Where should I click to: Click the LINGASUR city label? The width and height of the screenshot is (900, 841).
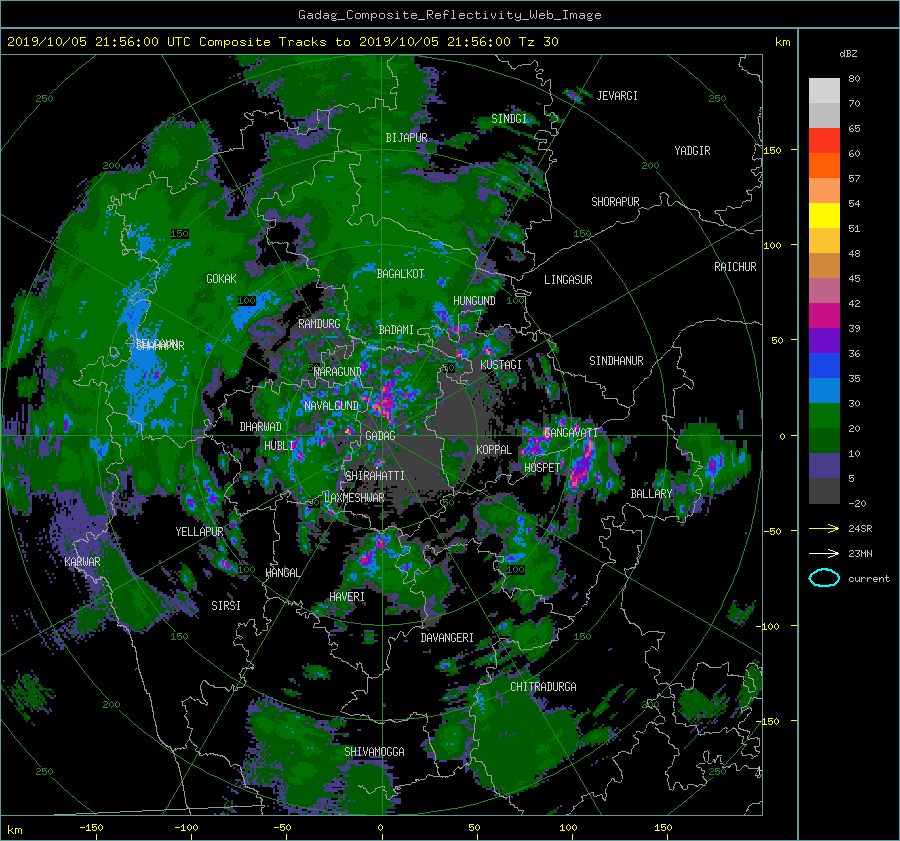coord(568,280)
